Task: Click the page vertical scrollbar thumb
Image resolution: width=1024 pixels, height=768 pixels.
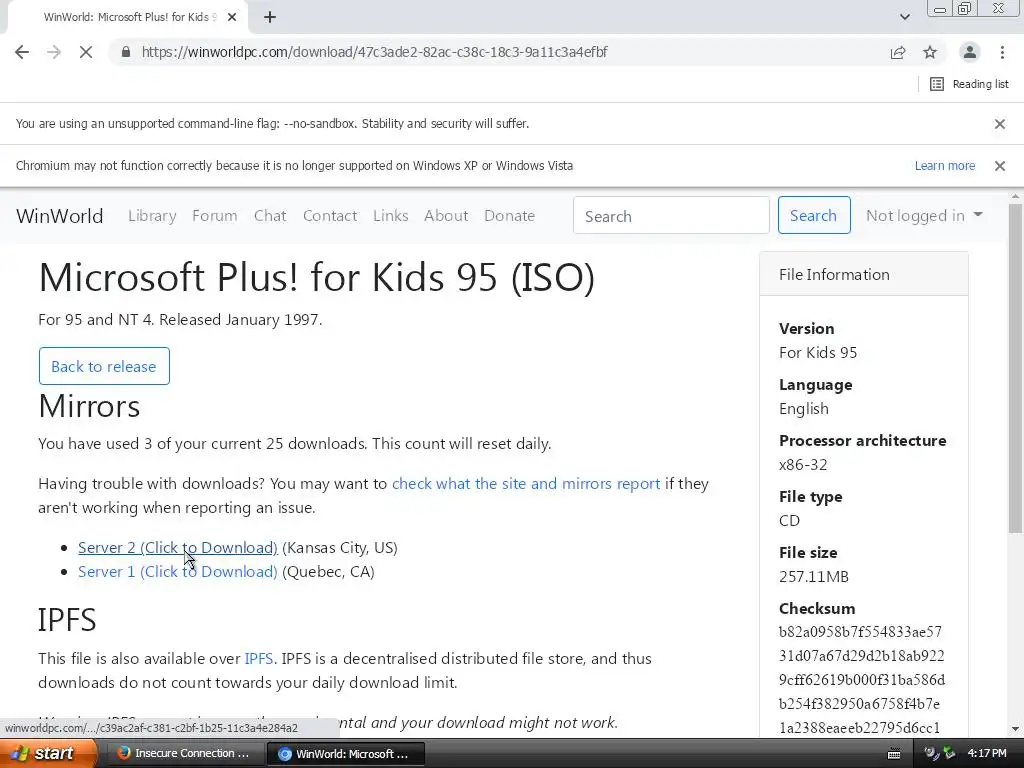Action: 1015,368
